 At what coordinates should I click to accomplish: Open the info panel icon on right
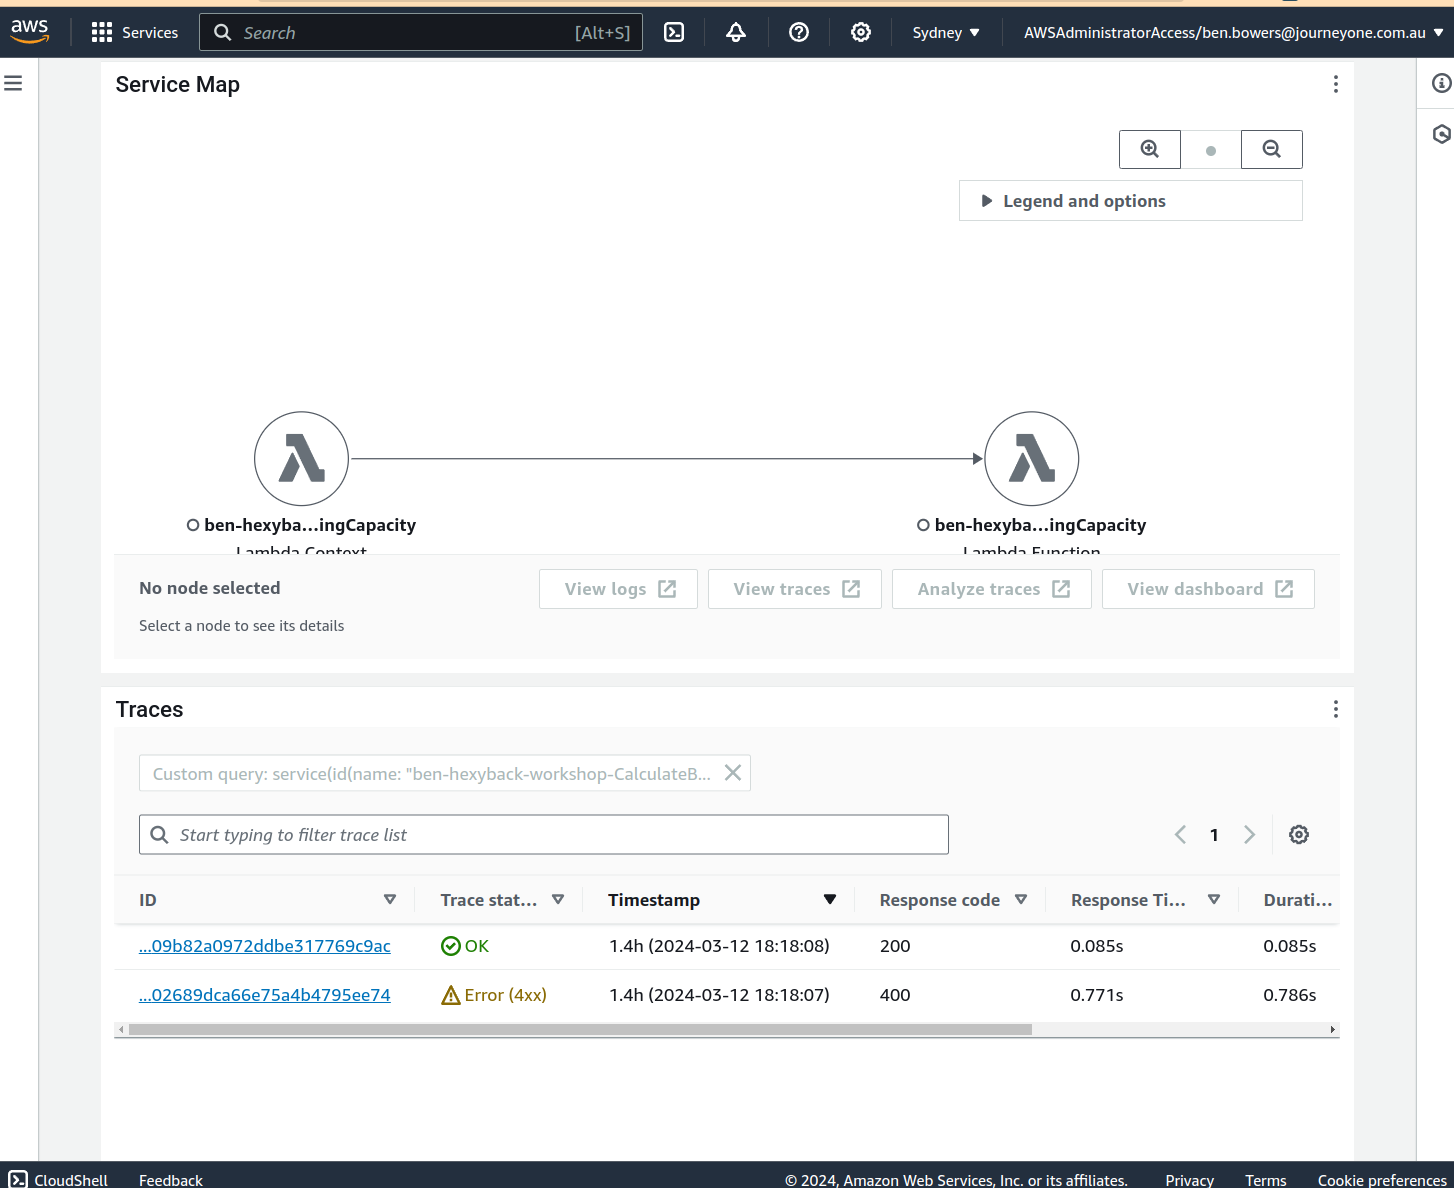click(x=1441, y=83)
